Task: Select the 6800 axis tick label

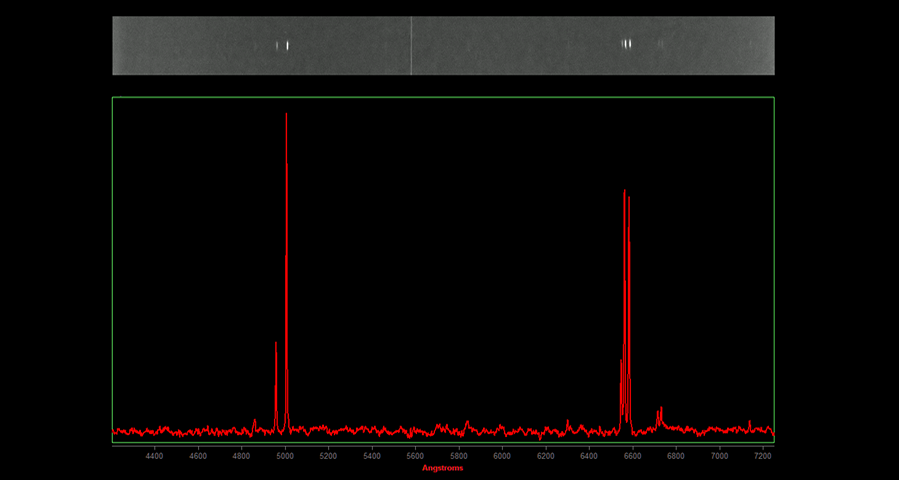Action: [x=676, y=456]
